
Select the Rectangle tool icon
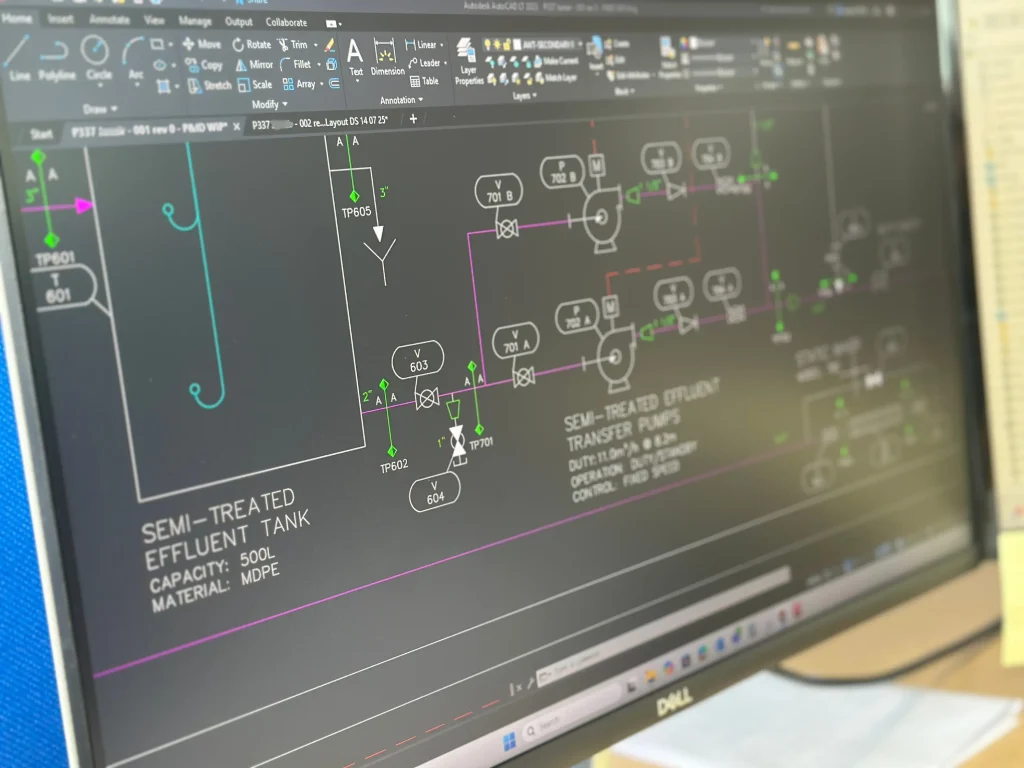tap(157, 44)
